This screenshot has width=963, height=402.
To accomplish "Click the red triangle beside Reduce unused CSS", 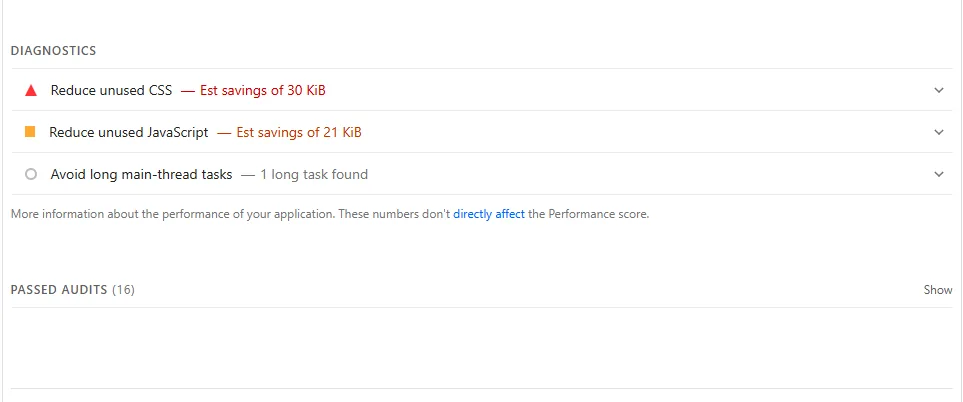I will coord(31,91).
